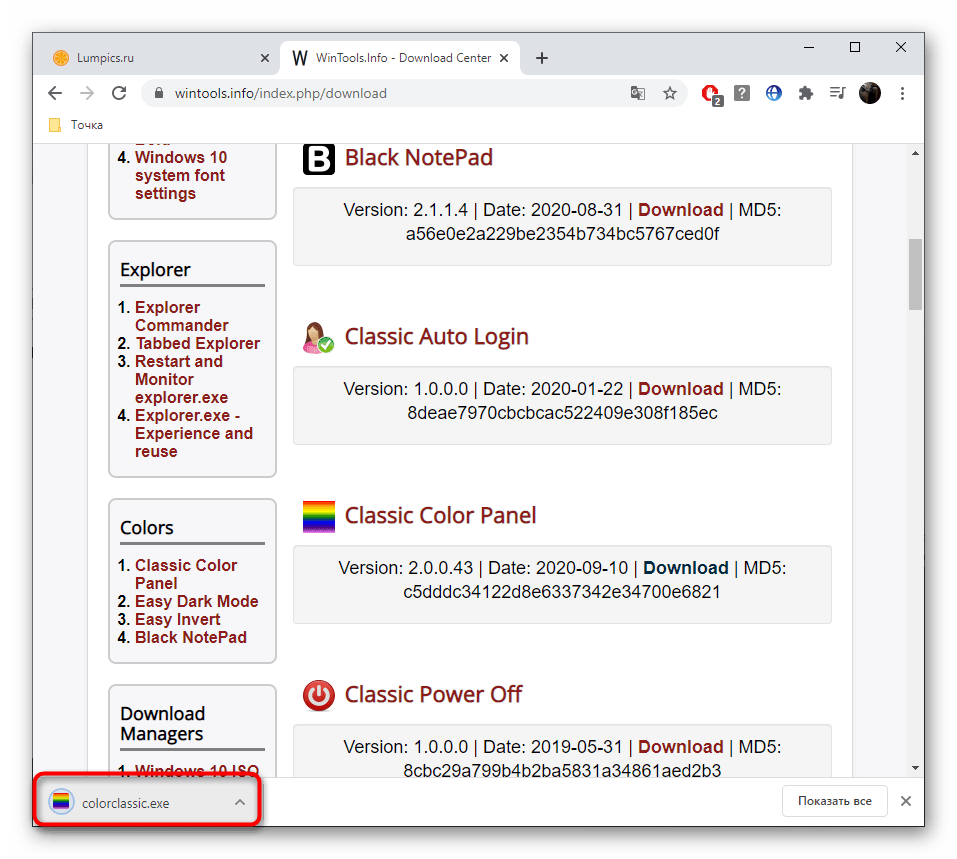Viewport: 957px width, 859px height.
Task: Close the downloads bar
Action: click(905, 801)
